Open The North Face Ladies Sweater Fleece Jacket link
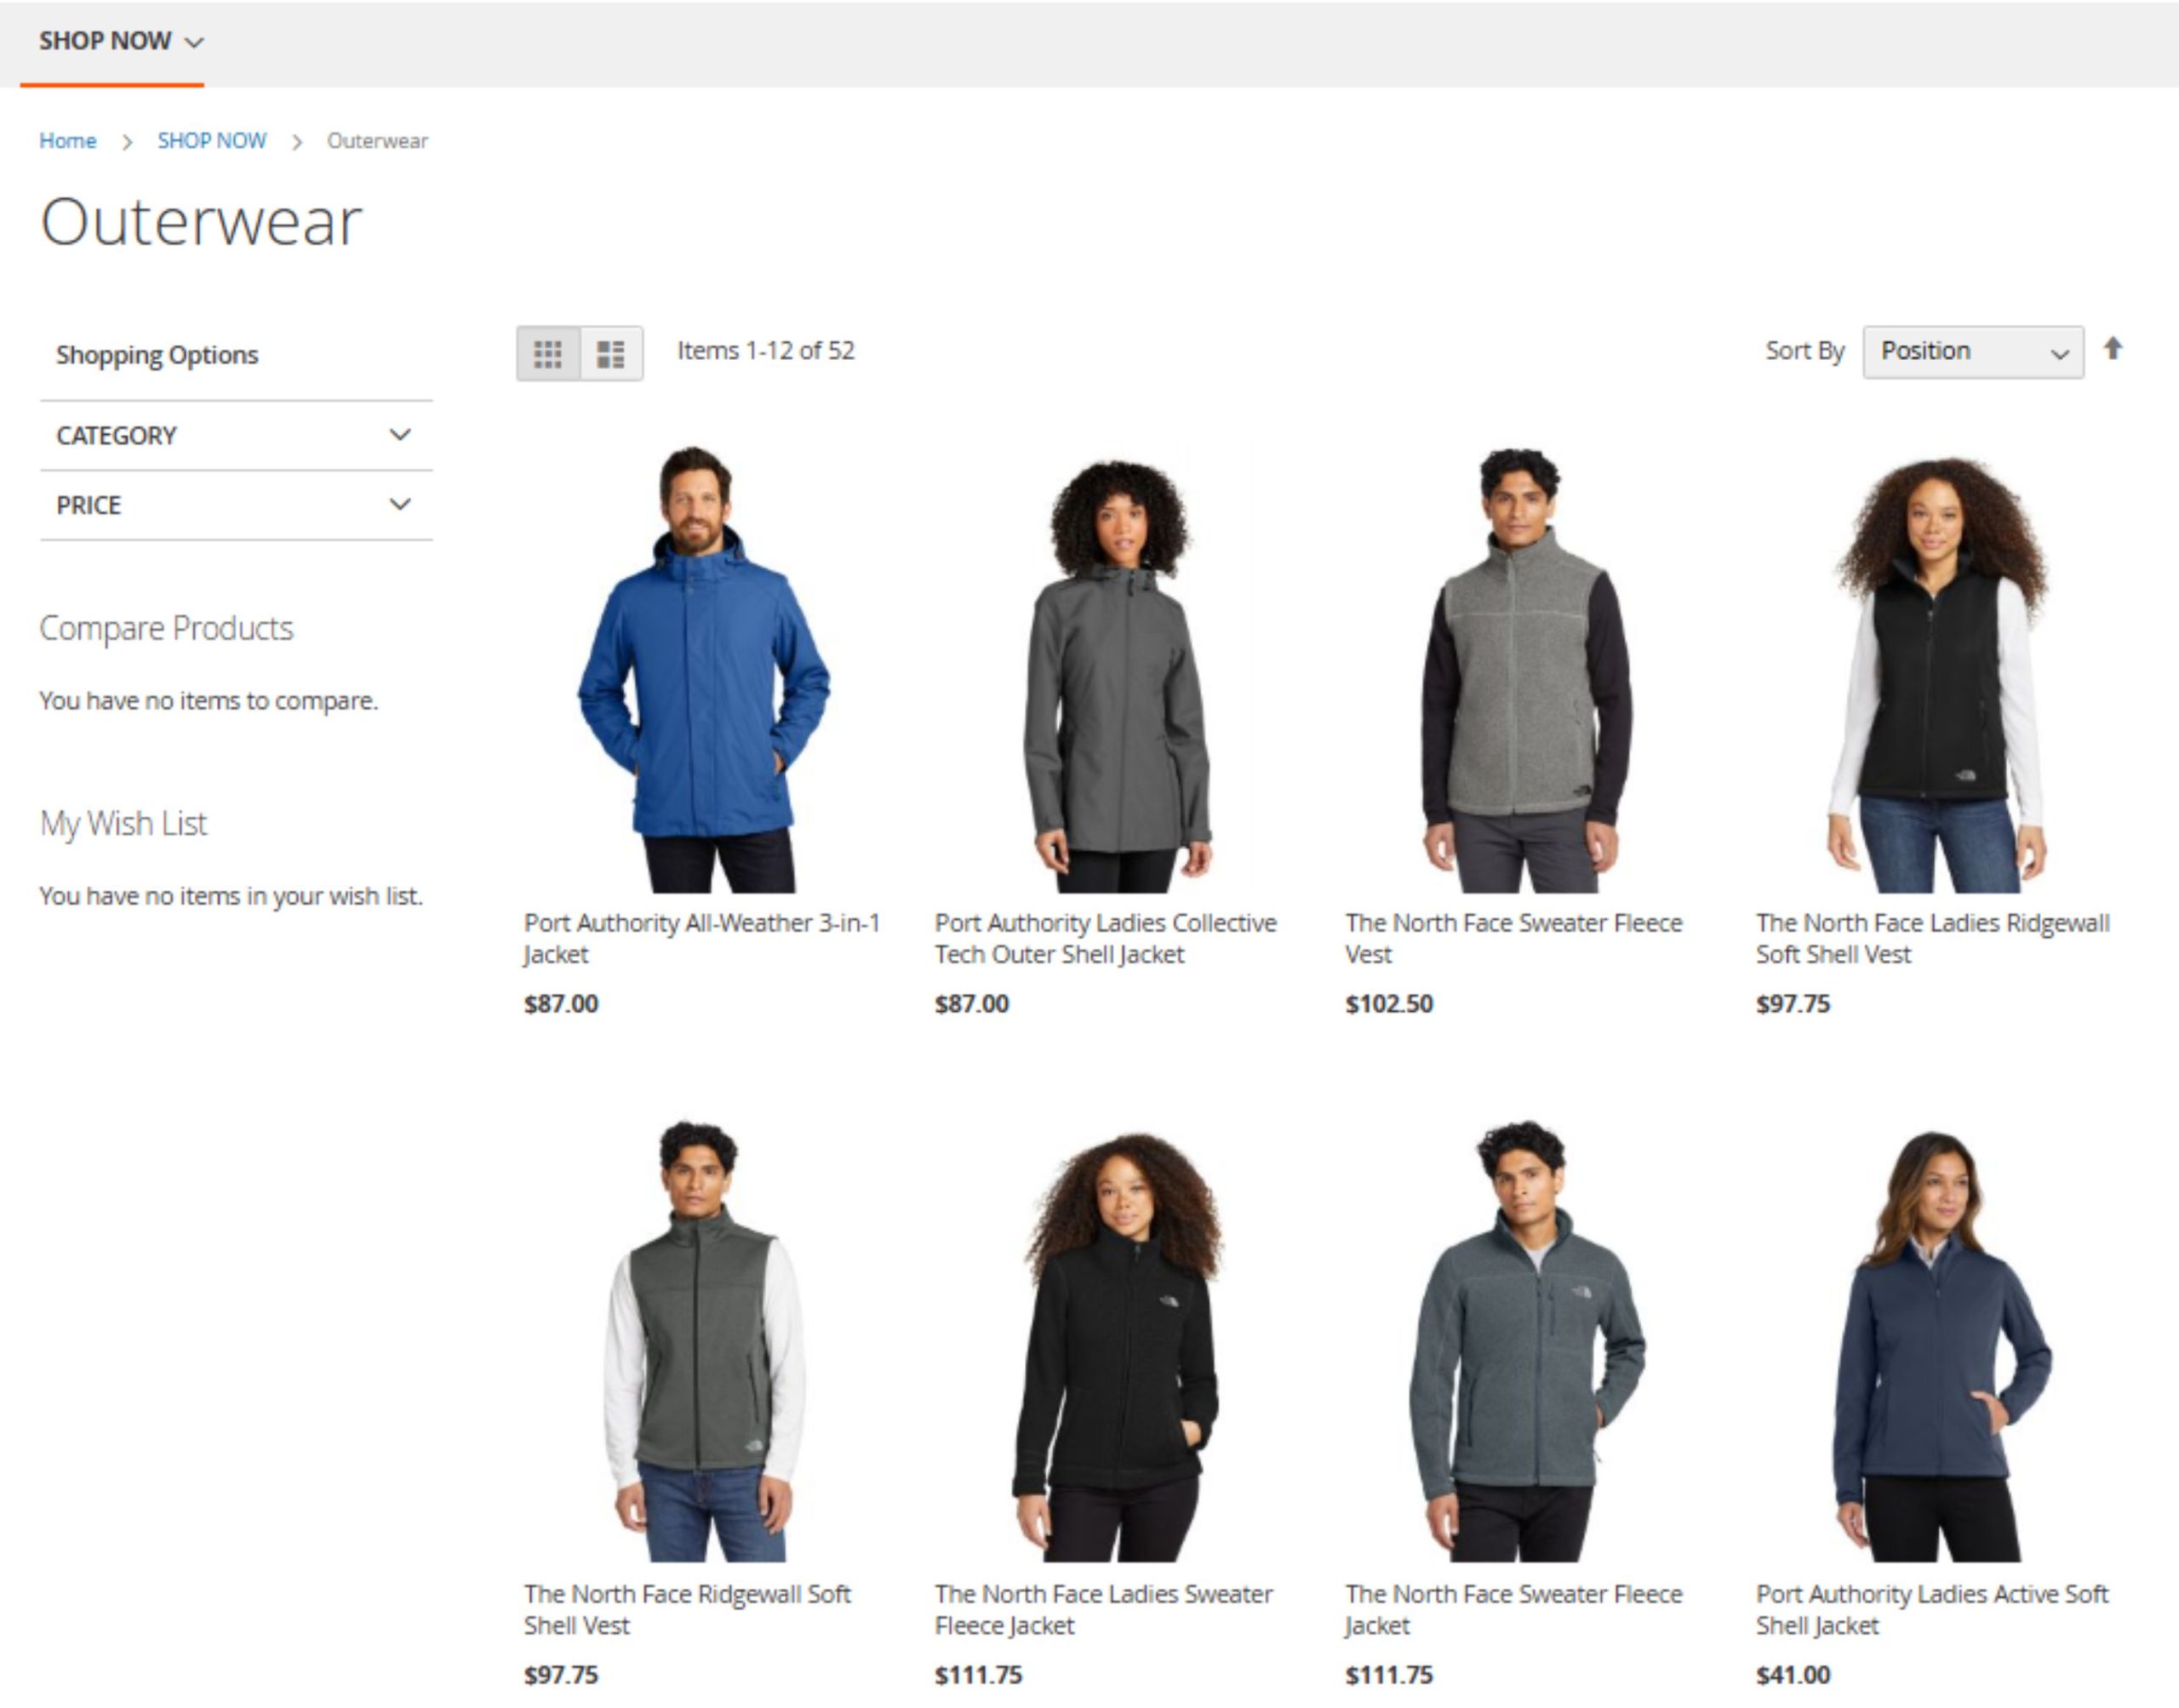The height and width of the screenshot is (1708, 2179). pos(1103,1609)
